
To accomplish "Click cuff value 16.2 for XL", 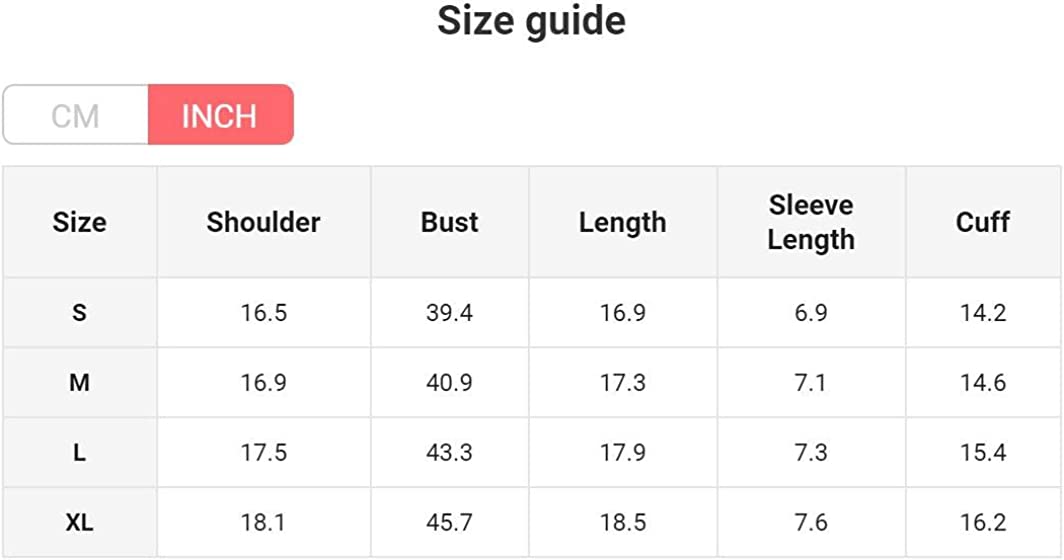I will pos(982,522).
